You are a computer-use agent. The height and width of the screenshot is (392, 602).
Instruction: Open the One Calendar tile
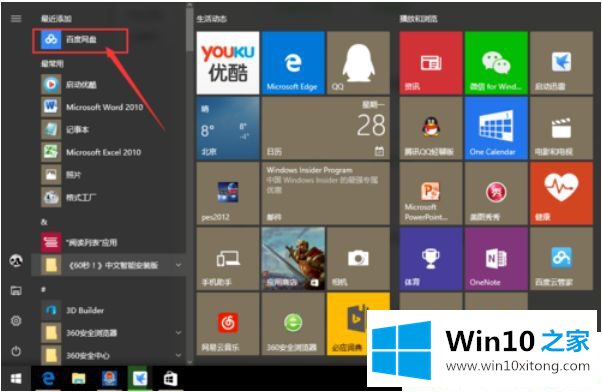tap(496, 128)
